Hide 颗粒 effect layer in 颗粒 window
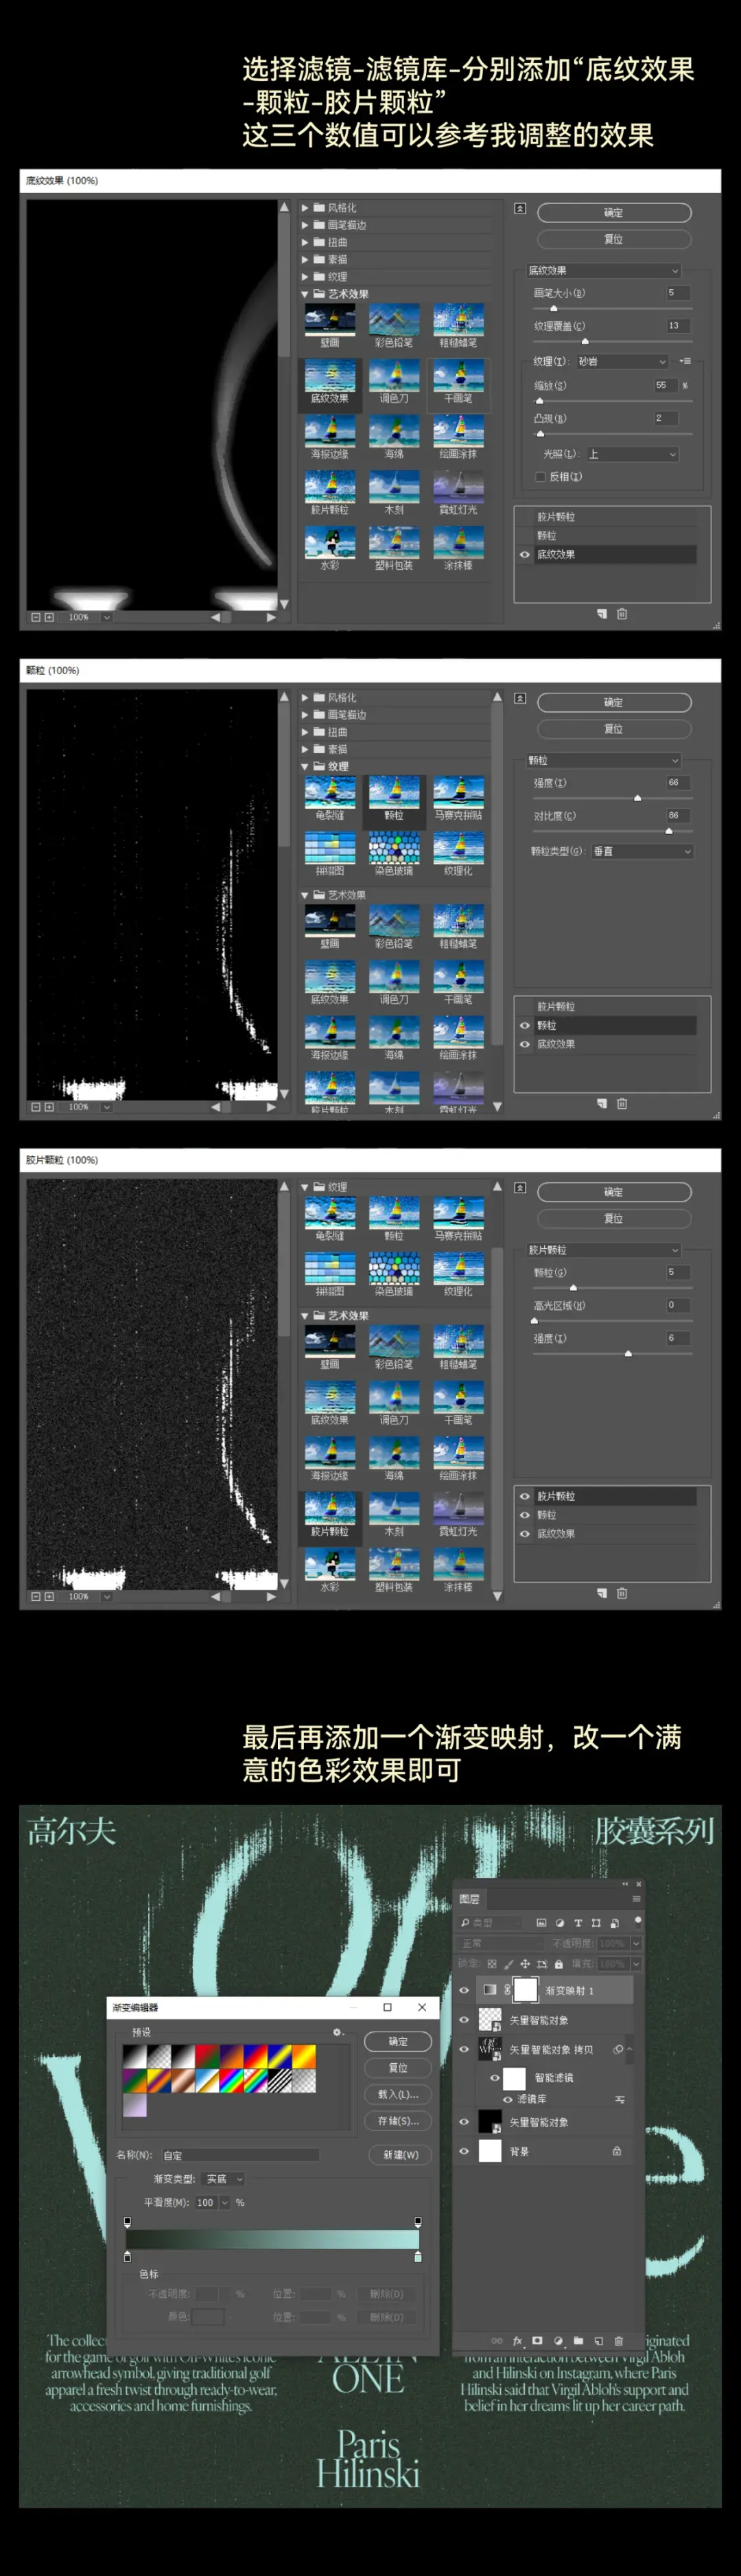Viewport: 741px width, 2576px height. pos(525,1025)
